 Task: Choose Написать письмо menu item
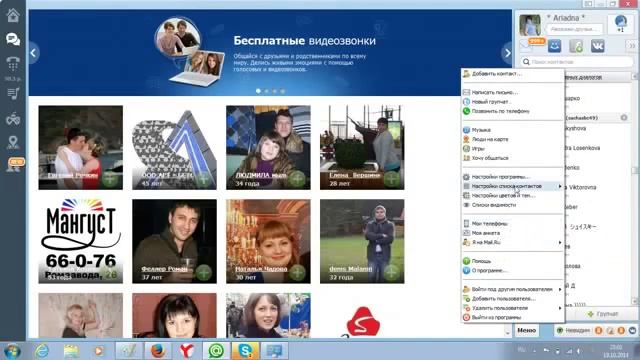point(513,92)
